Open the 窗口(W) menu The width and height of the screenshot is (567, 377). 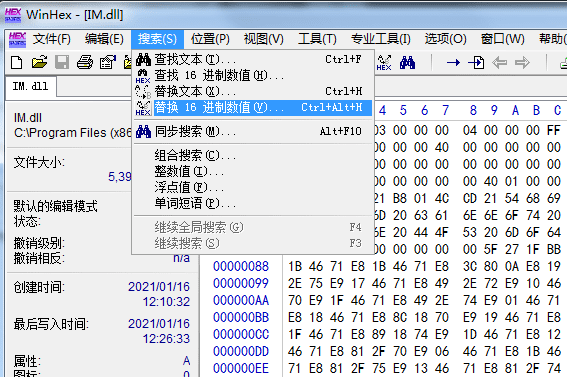point(502,39)
